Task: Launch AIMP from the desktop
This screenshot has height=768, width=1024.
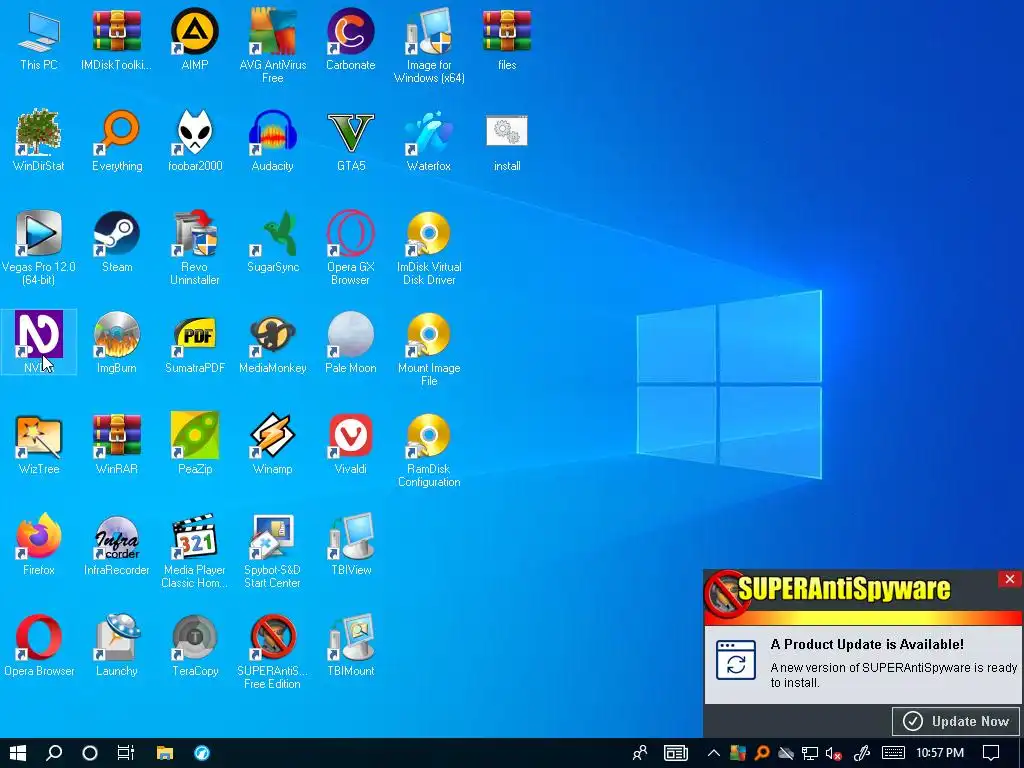Action: [x=195, y=40]
